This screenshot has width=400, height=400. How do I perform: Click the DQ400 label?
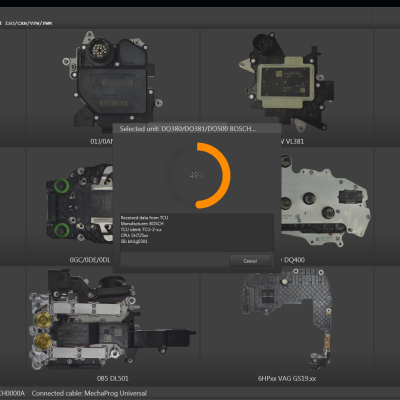[293, 260]
